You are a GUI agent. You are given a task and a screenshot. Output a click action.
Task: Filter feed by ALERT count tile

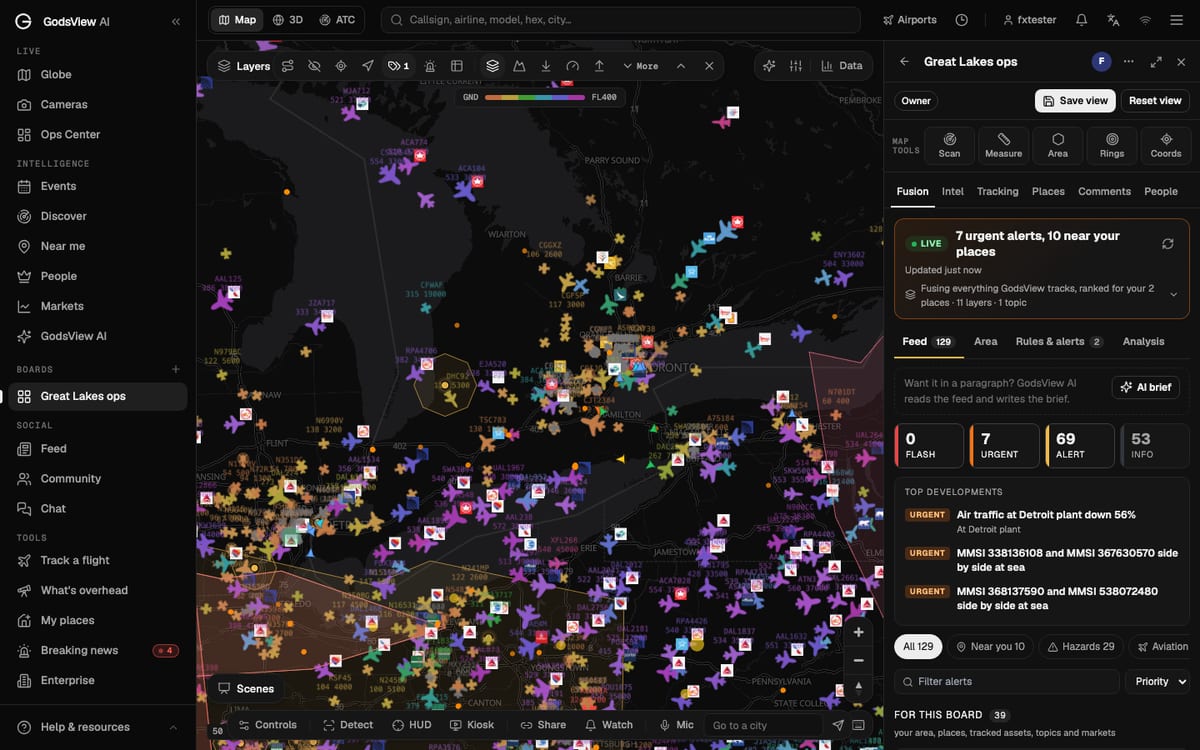(1080, 446)
